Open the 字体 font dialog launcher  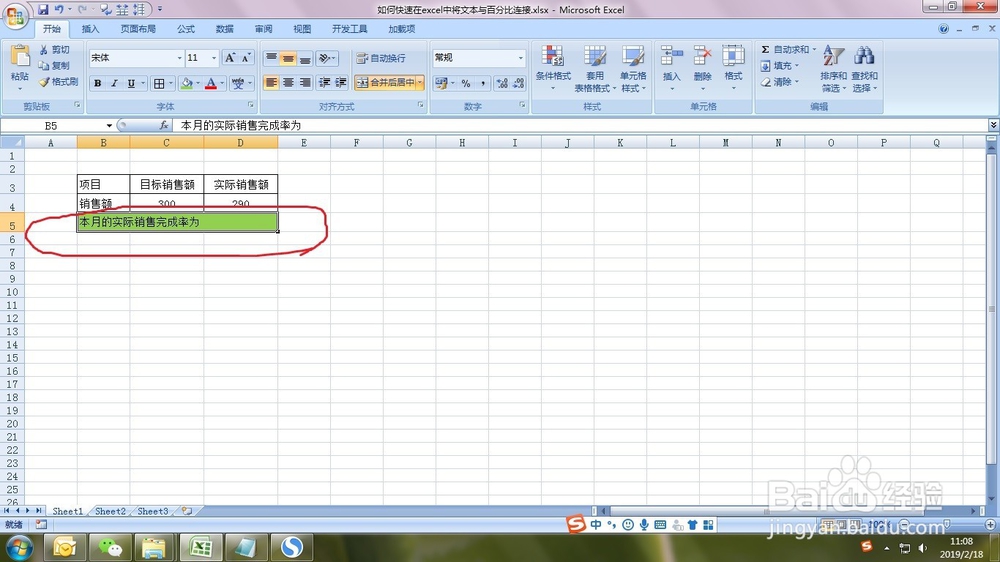pos(251,105)
